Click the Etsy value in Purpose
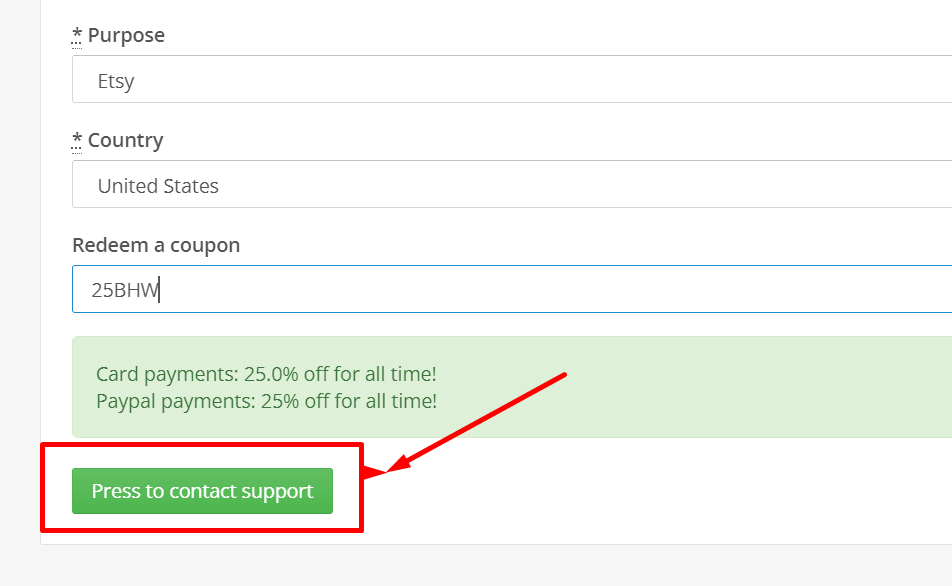This screenshot has width=952, height=586. pos(116,81)
